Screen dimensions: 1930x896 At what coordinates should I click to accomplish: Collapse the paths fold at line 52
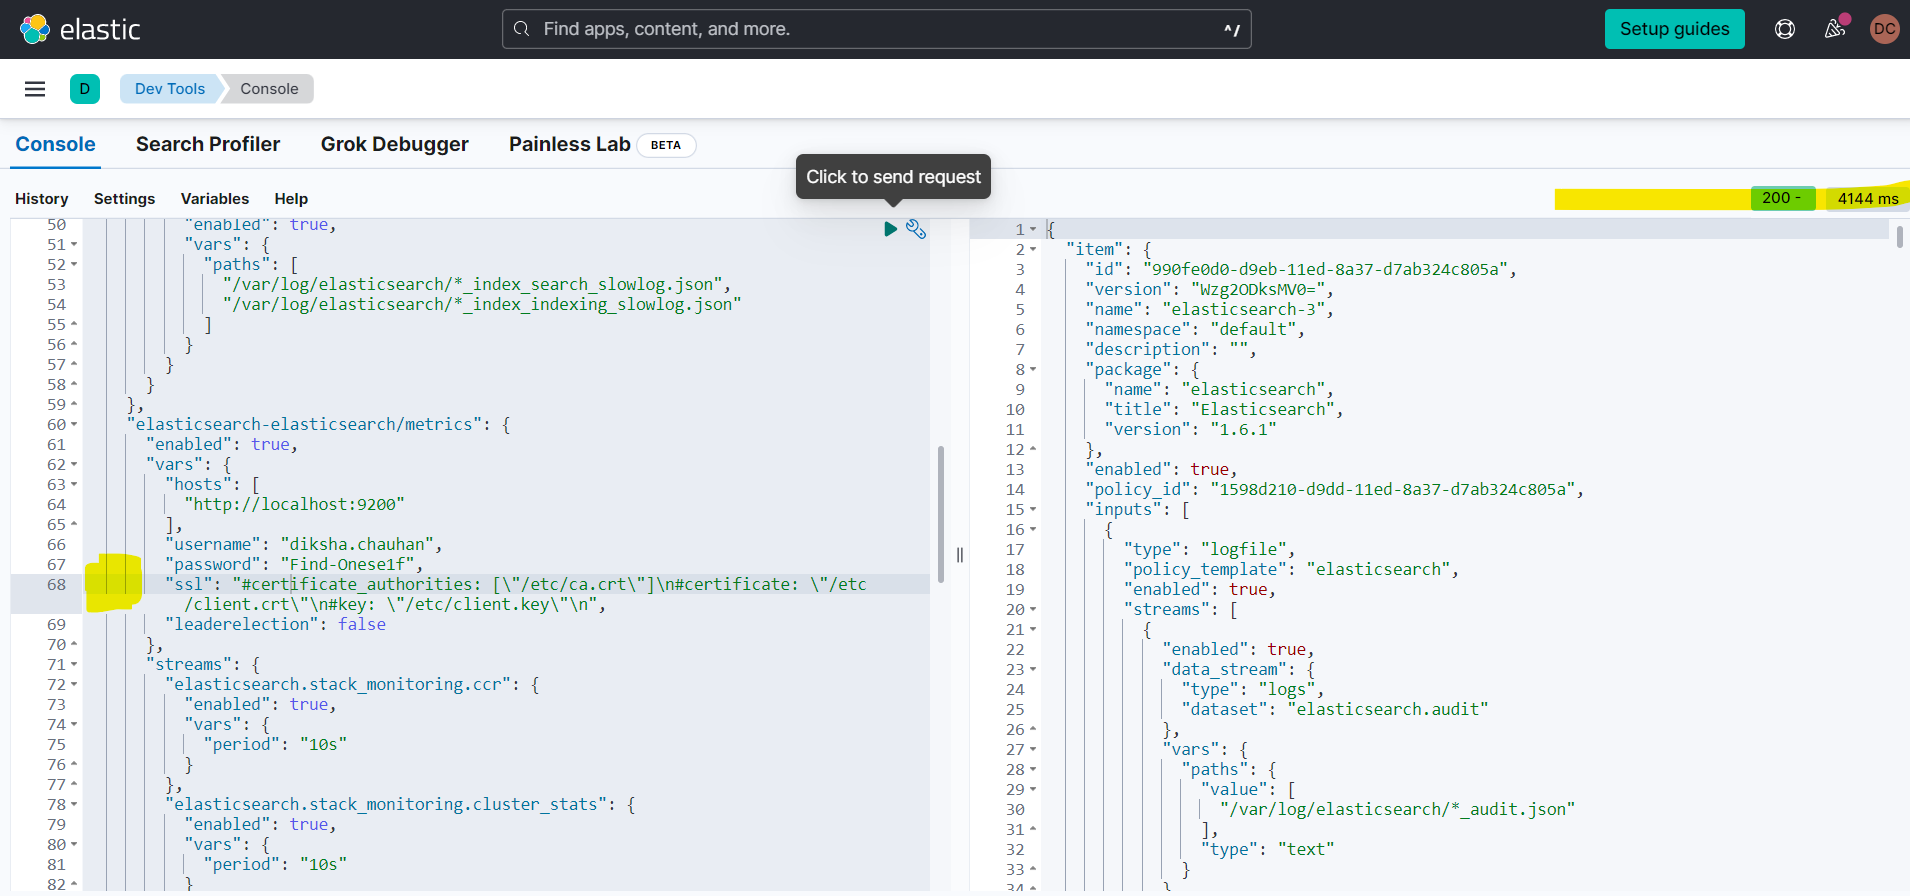coord(74,265)
